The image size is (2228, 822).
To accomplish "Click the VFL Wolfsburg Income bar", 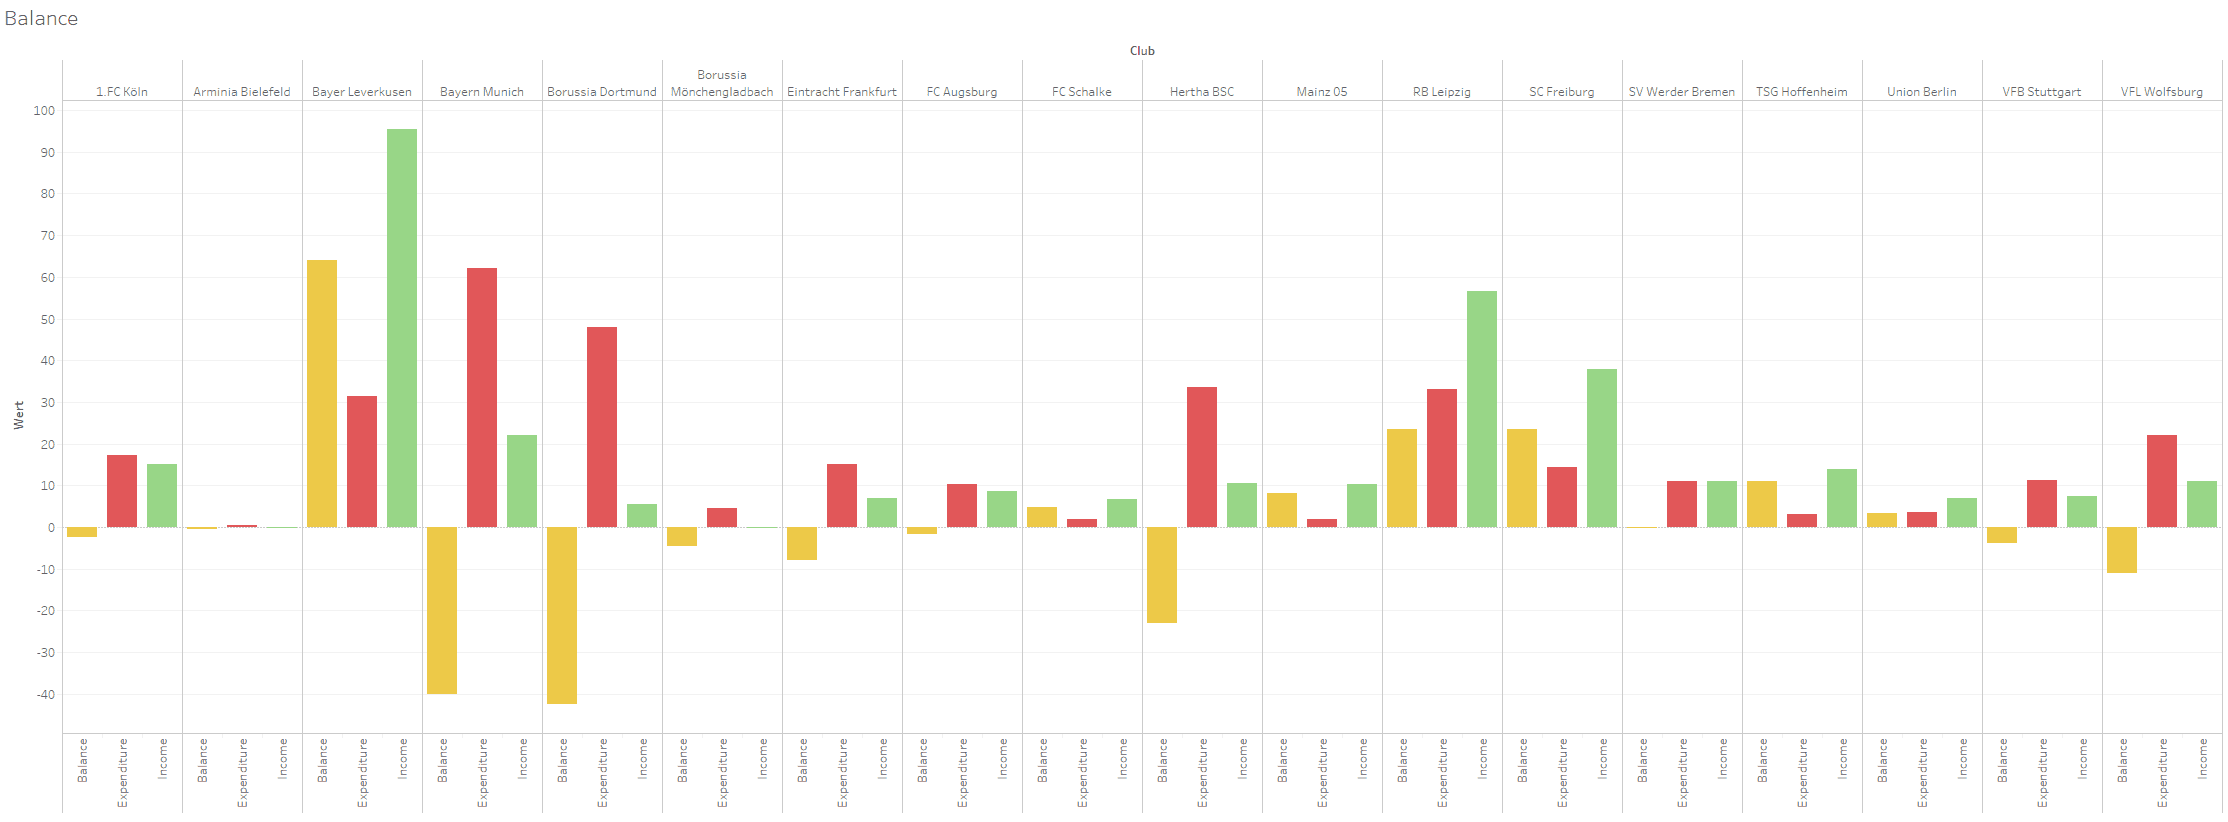I will 2202,504.
